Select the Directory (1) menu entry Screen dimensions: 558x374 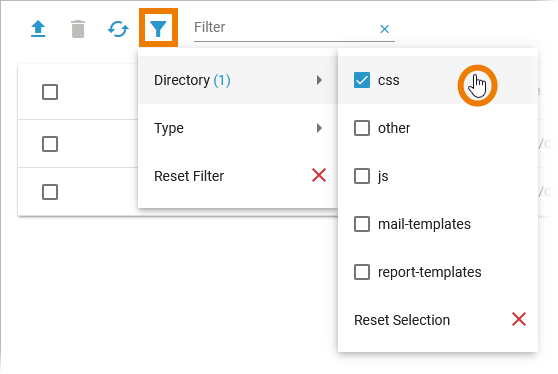238,80
